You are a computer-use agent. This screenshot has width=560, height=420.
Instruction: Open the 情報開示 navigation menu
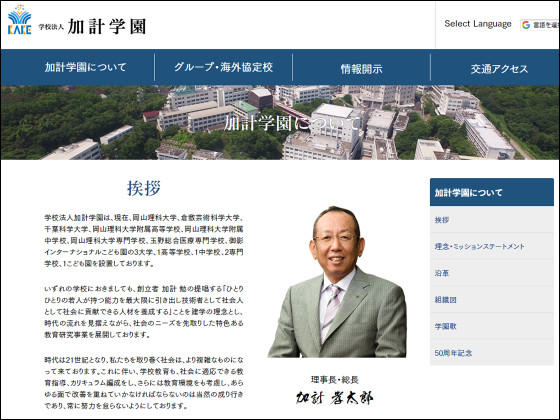(x=361, y=69)
